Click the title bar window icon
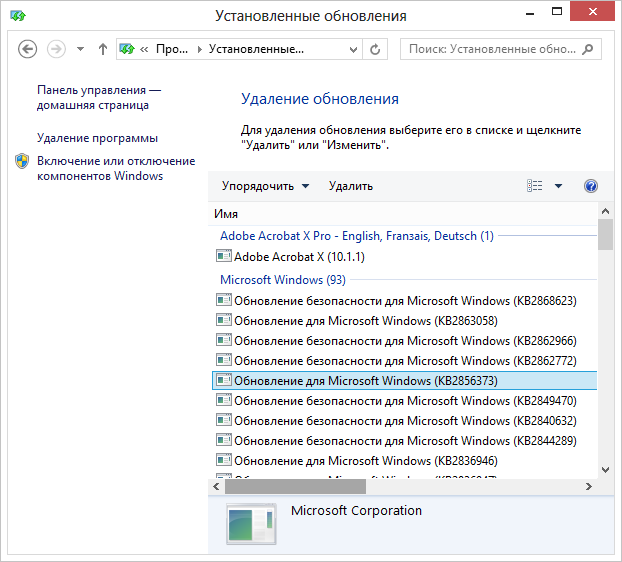The width and height of the screenshot is (622, 562). coord(18,16)
